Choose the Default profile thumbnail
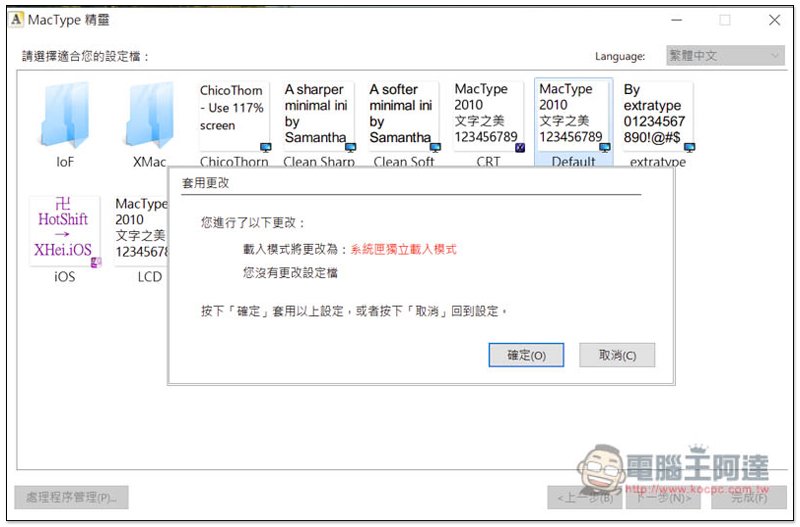 573,116
